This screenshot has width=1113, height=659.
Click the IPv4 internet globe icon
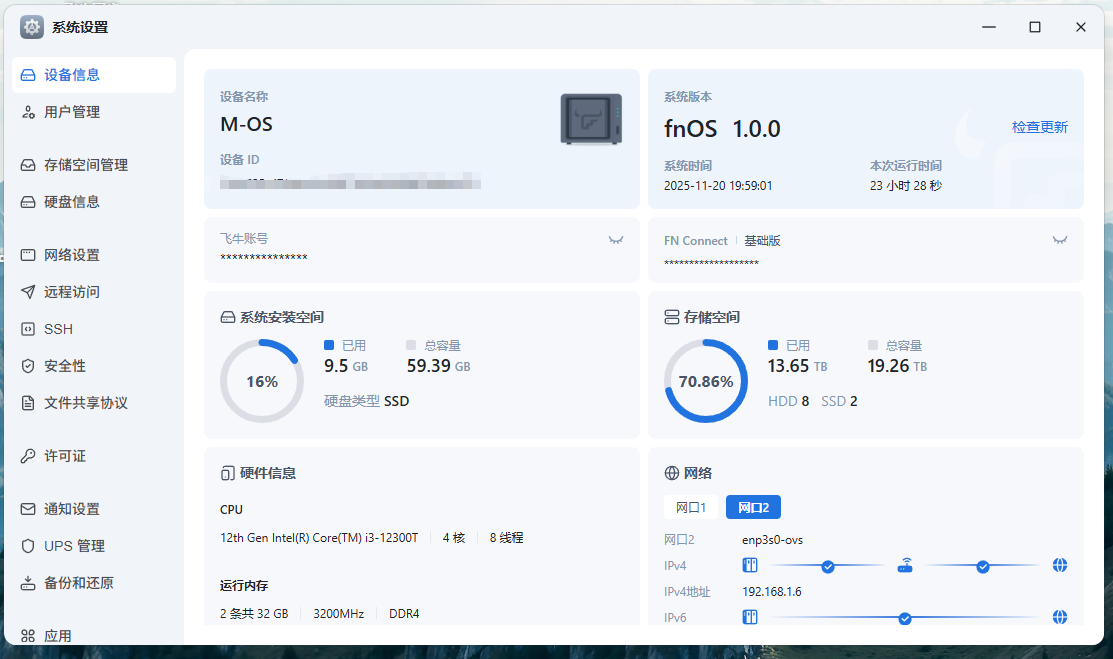click(1060, 565)
